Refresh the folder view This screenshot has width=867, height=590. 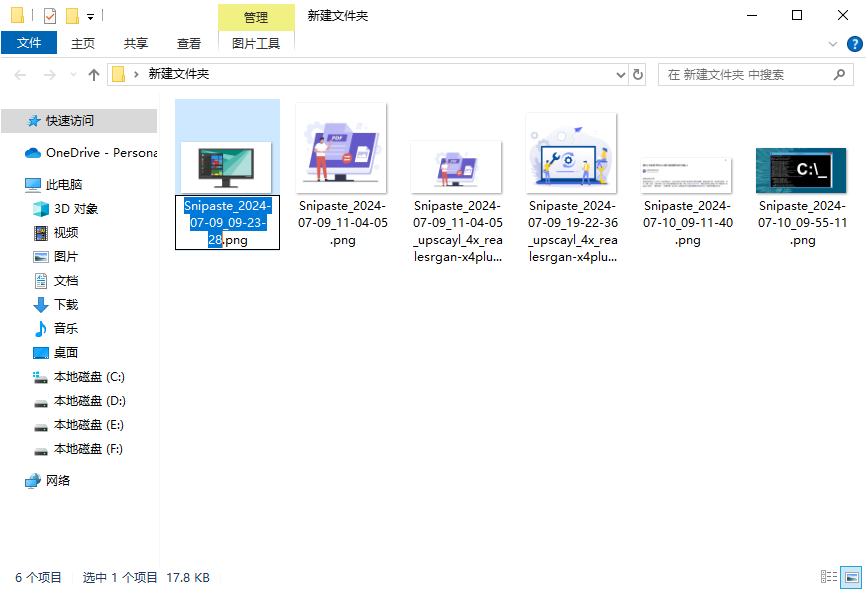click(638, 75)
